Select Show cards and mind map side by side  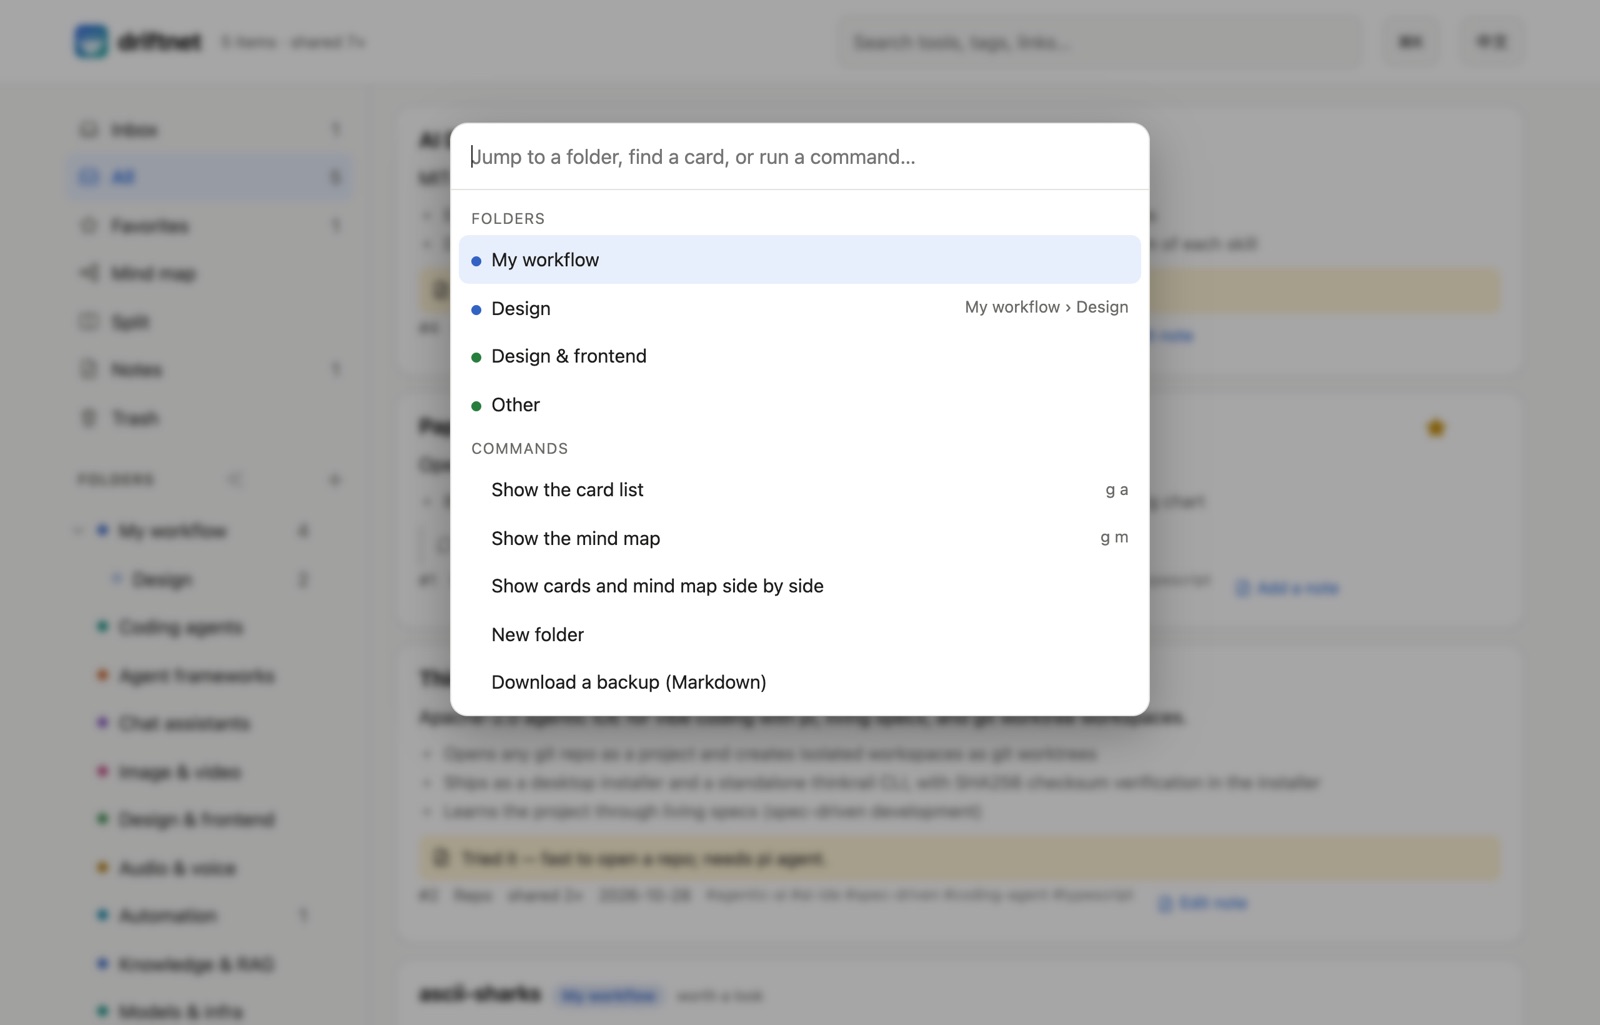pos(799,586)
